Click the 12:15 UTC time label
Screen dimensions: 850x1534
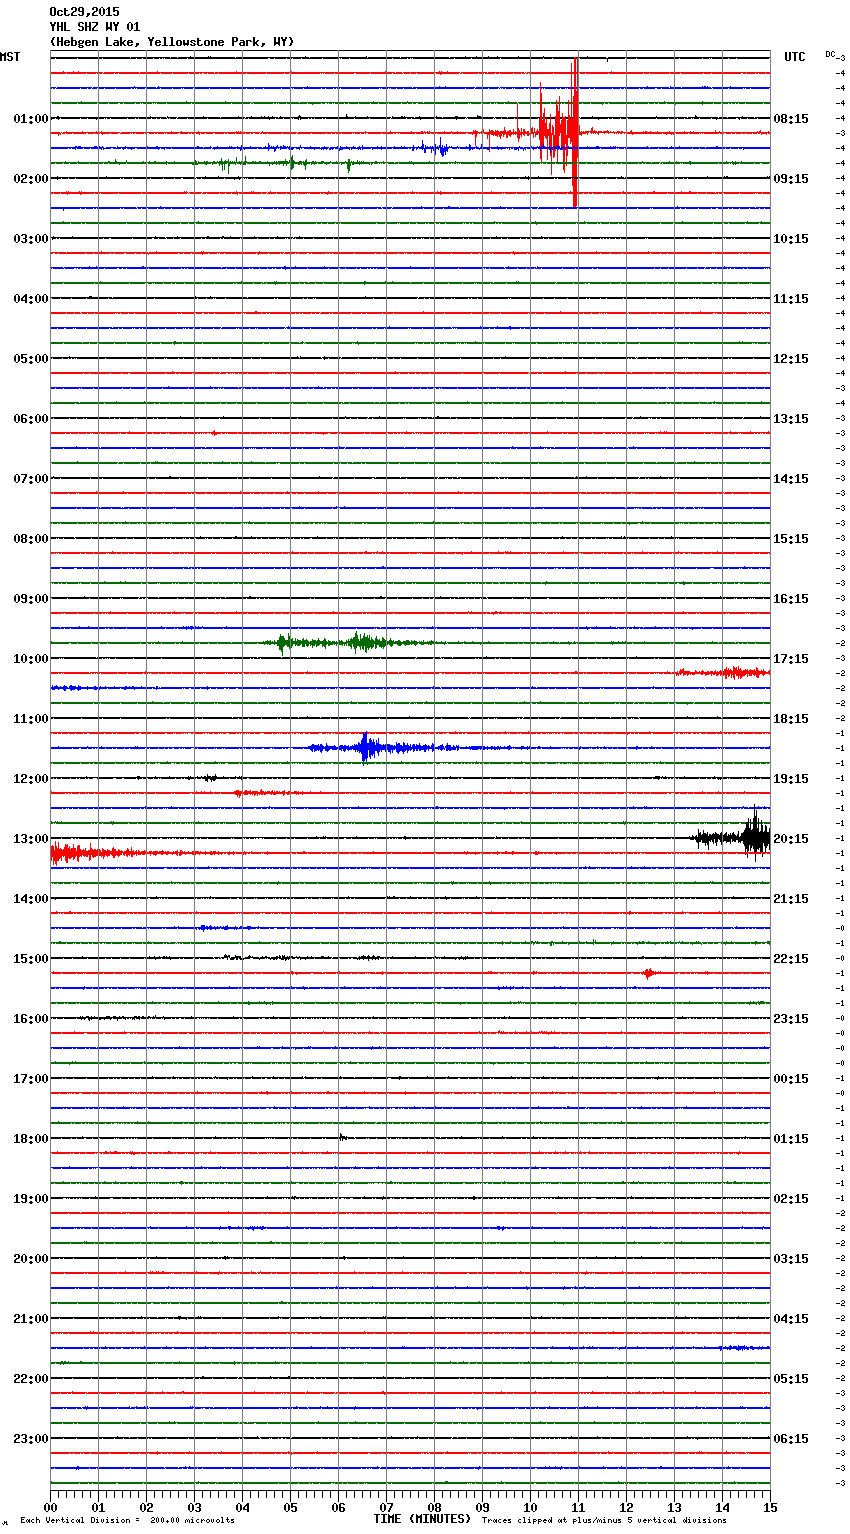(x=791, y=358)
